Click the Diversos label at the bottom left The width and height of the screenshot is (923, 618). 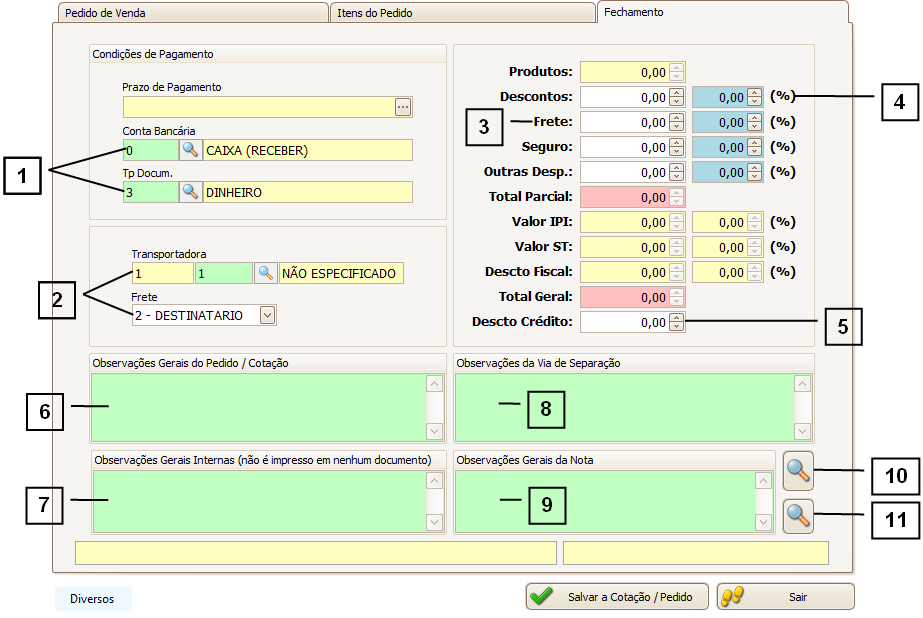click(x=92, y=599)
